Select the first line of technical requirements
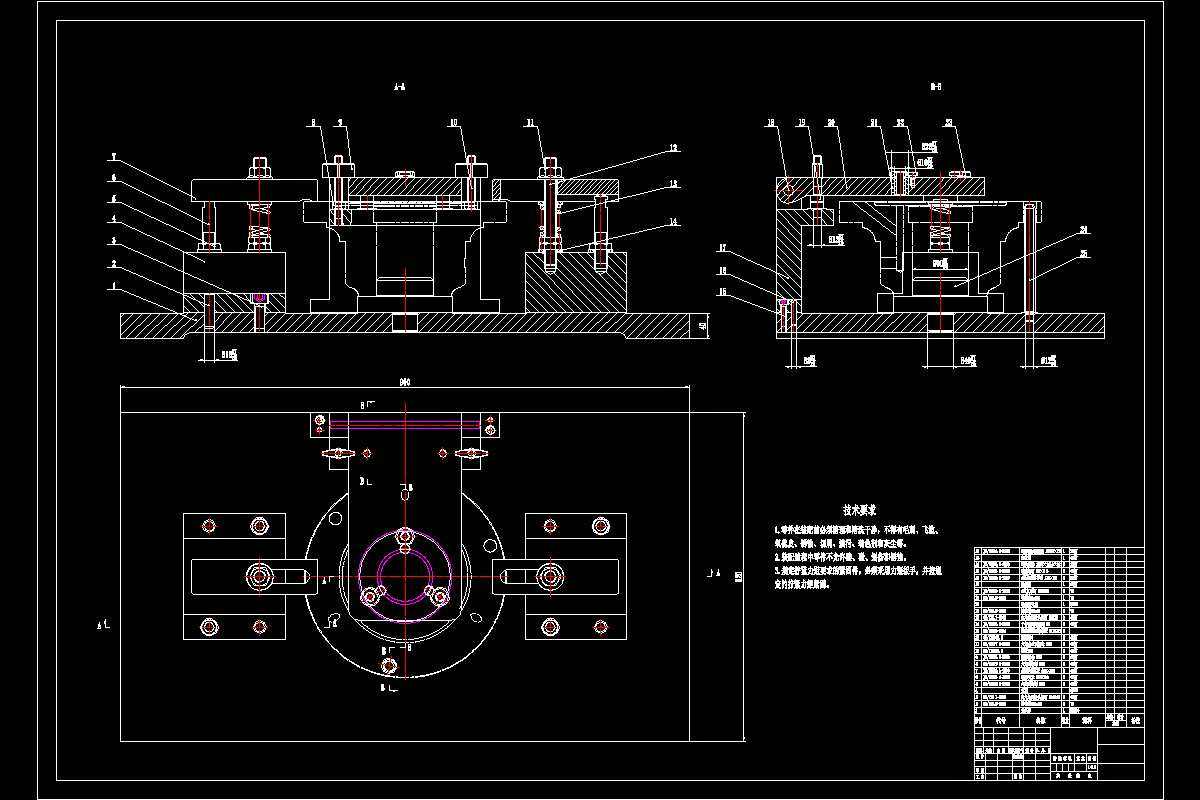This screenshot has height=800, width=1200. (855, 529)
